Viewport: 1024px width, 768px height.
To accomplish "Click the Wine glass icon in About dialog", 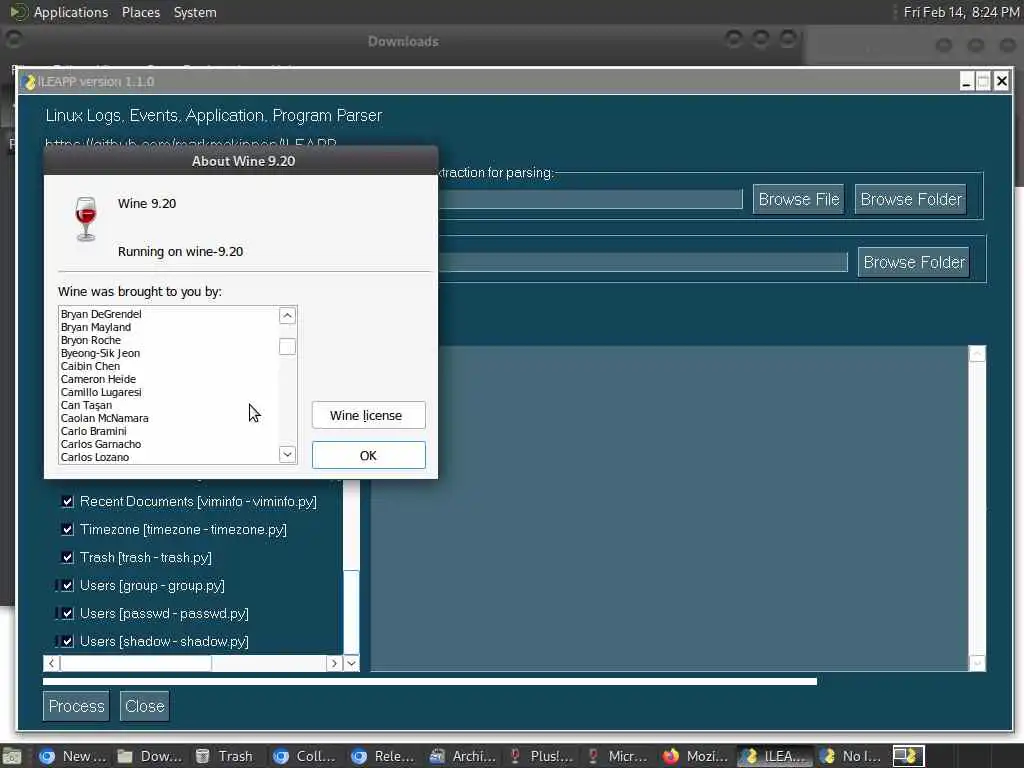I will [x=86, y=219].
